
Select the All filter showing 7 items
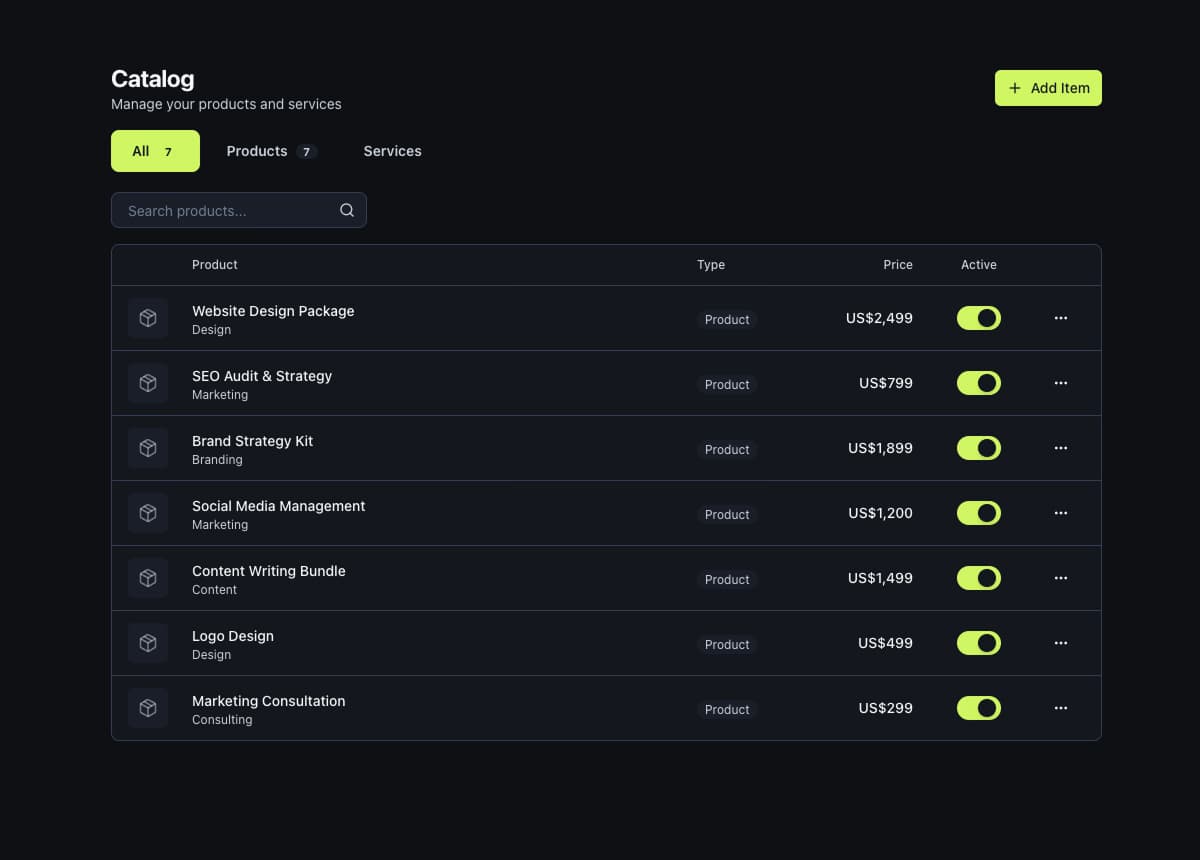[x=155, y=151]
